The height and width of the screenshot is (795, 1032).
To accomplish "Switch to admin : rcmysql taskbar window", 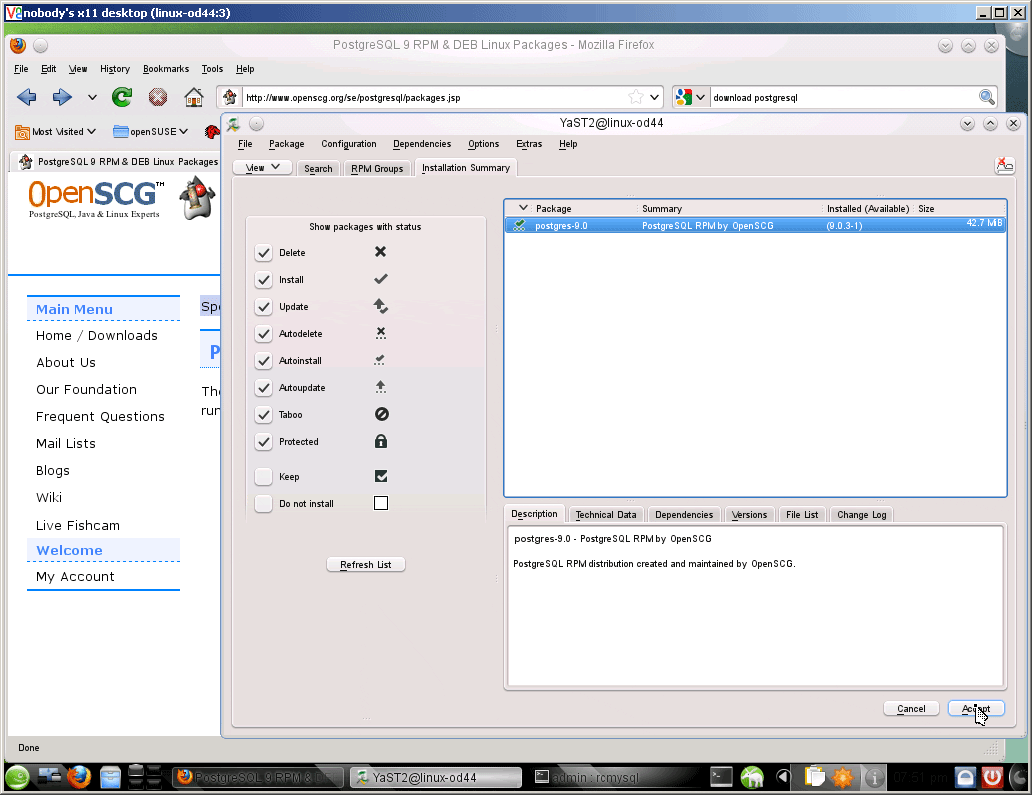I will coord(610,777).
